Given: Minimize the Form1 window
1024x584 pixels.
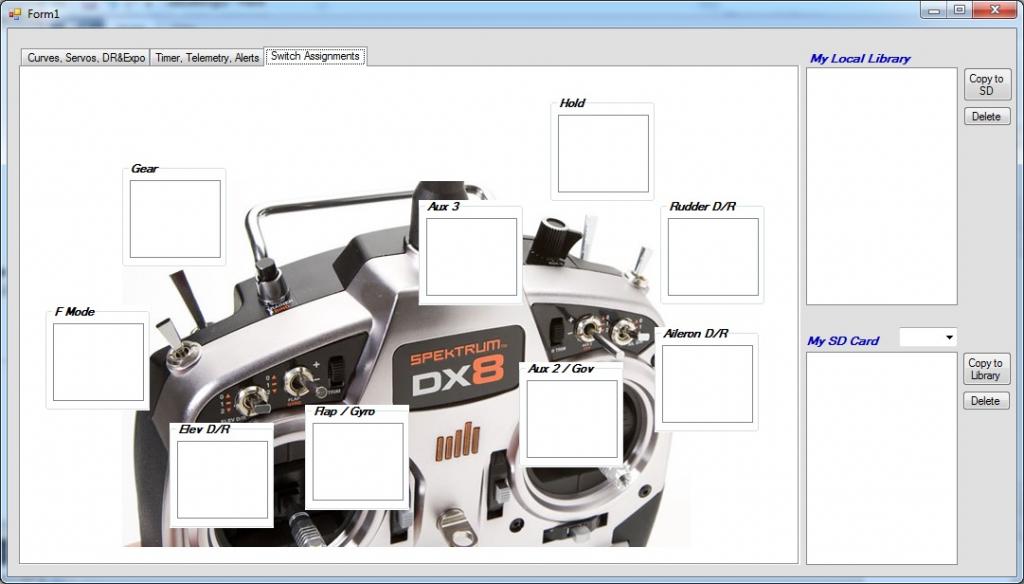Looking at the screenshot, I should click(935, 10).
